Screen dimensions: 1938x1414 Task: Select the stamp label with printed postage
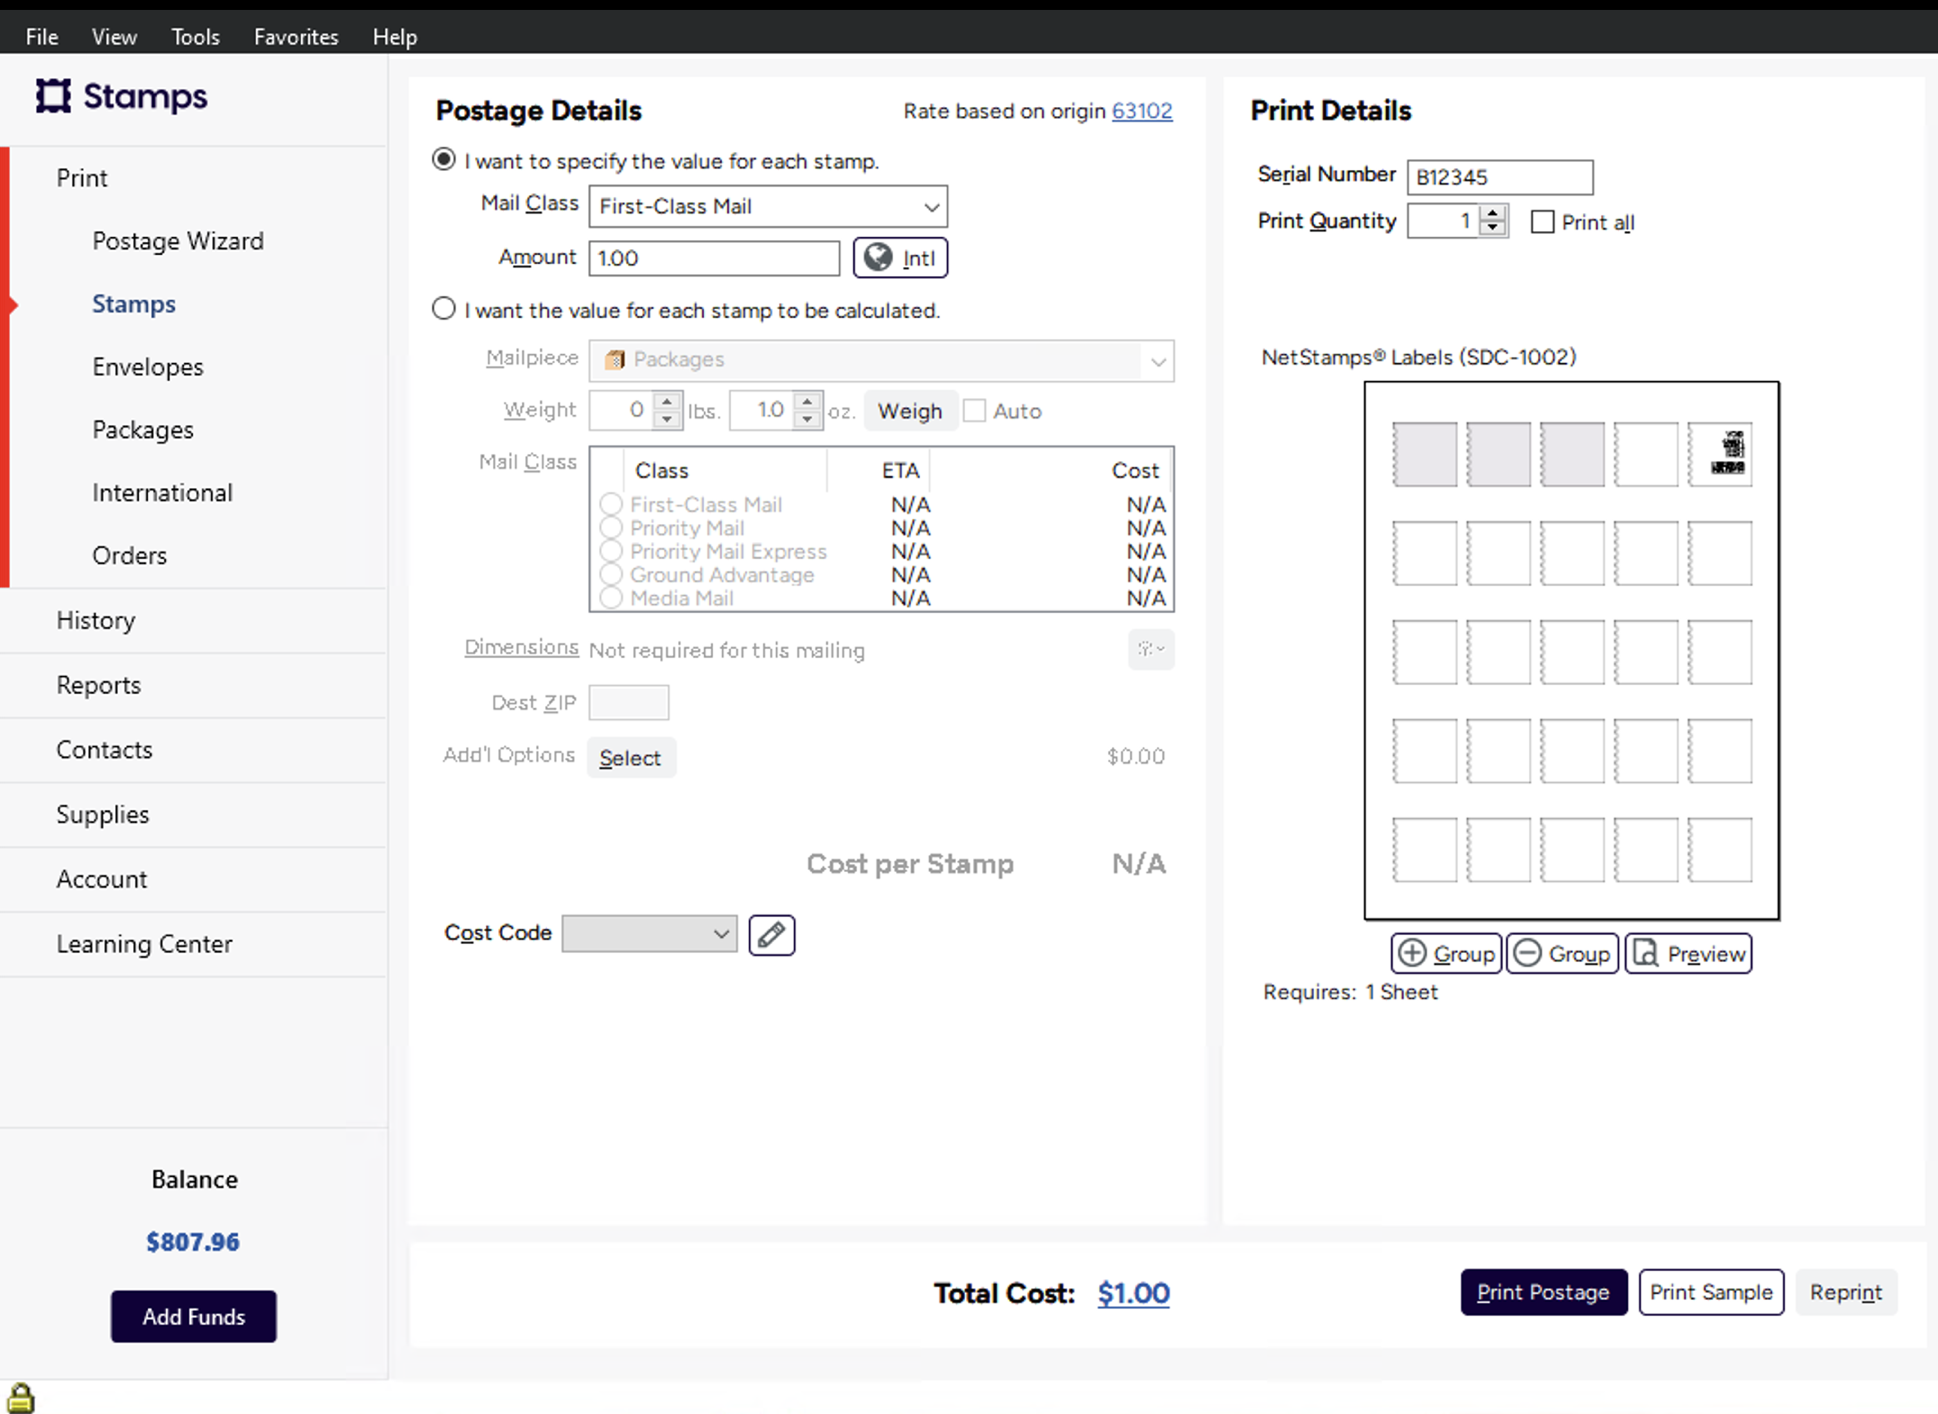[1720, 454]
